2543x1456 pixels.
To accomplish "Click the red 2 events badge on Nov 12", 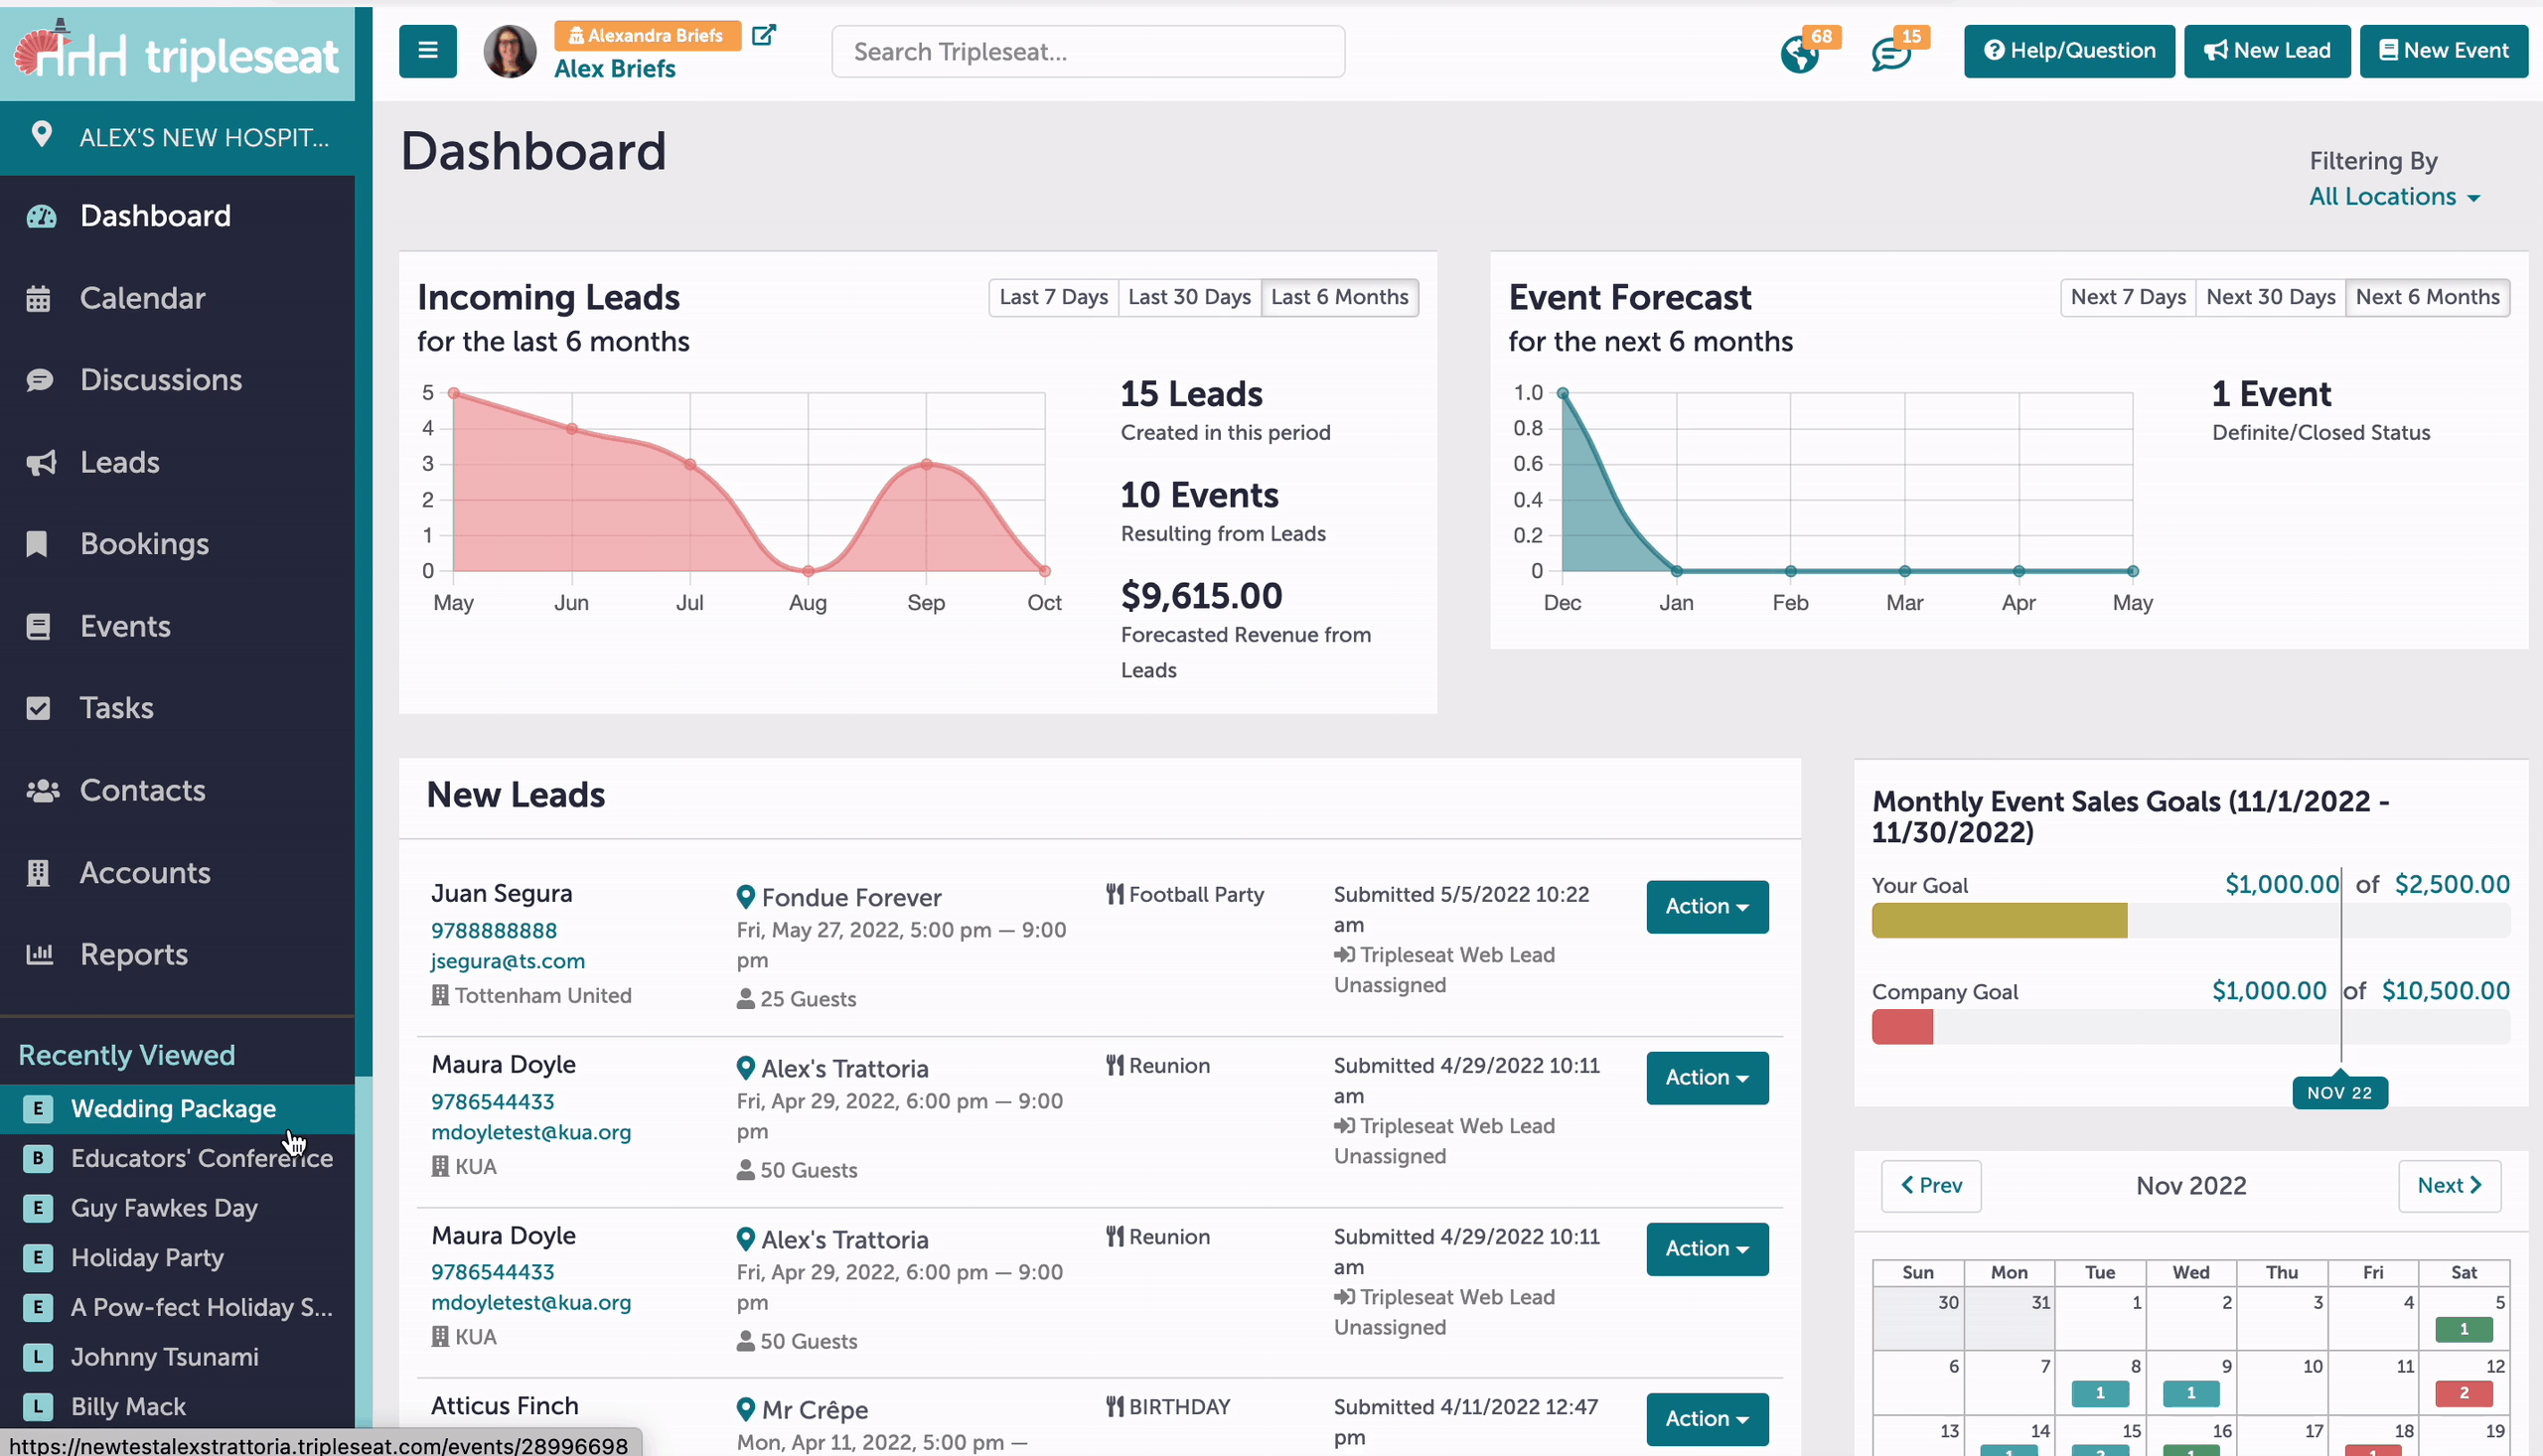I will (x=2463, y=1393).
